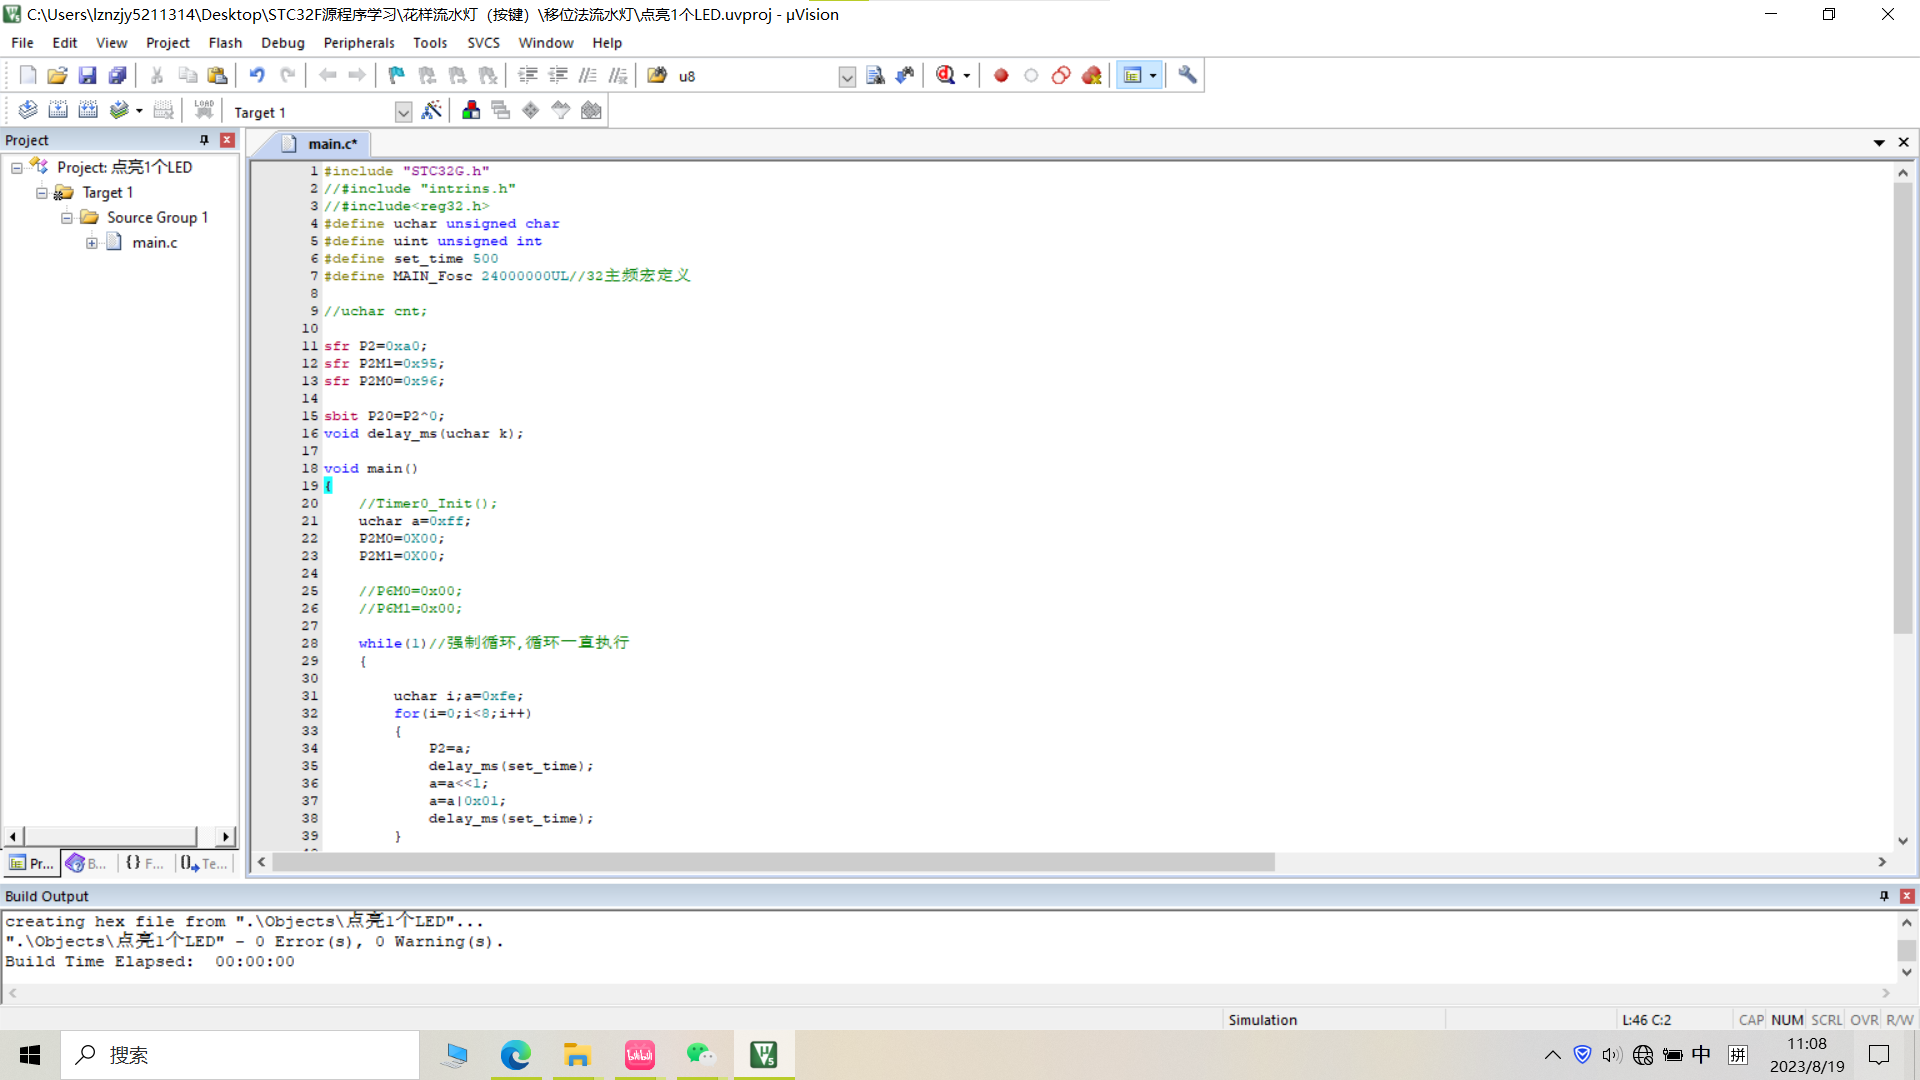Comment out the selection
This screenshot has width=1920, height=1080.
click(x=588, y=75)
